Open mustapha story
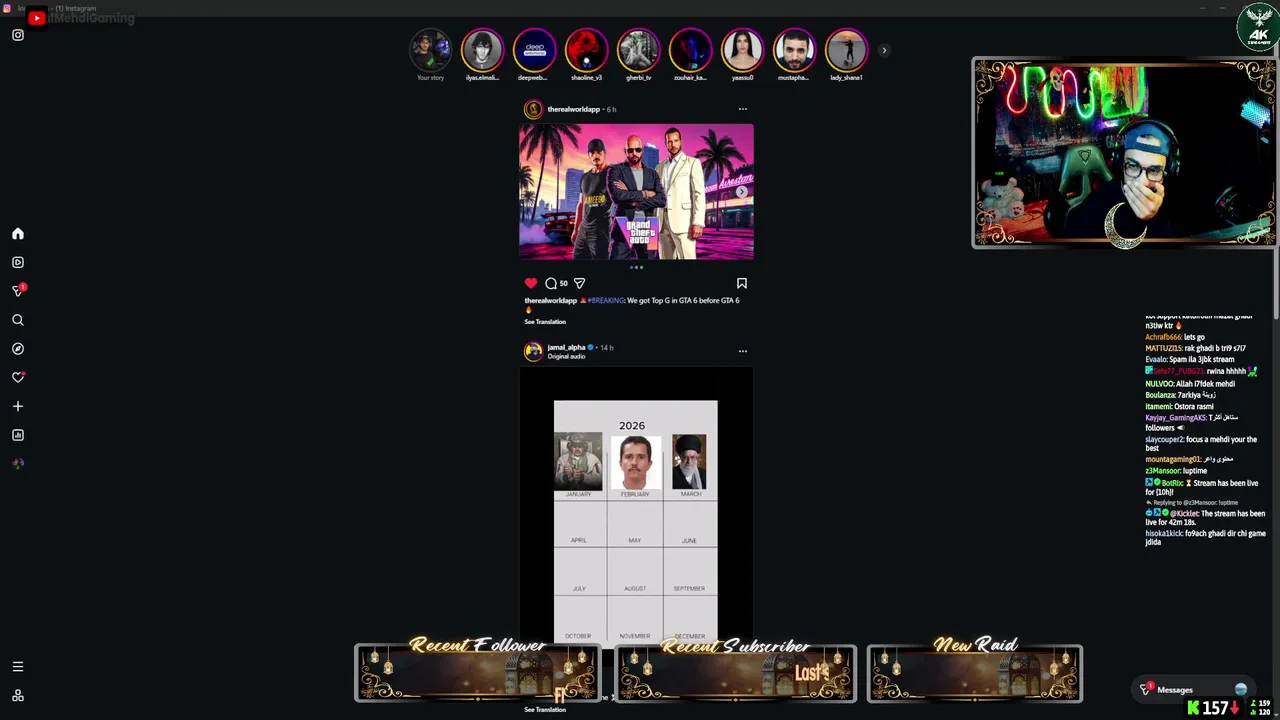 794,51
